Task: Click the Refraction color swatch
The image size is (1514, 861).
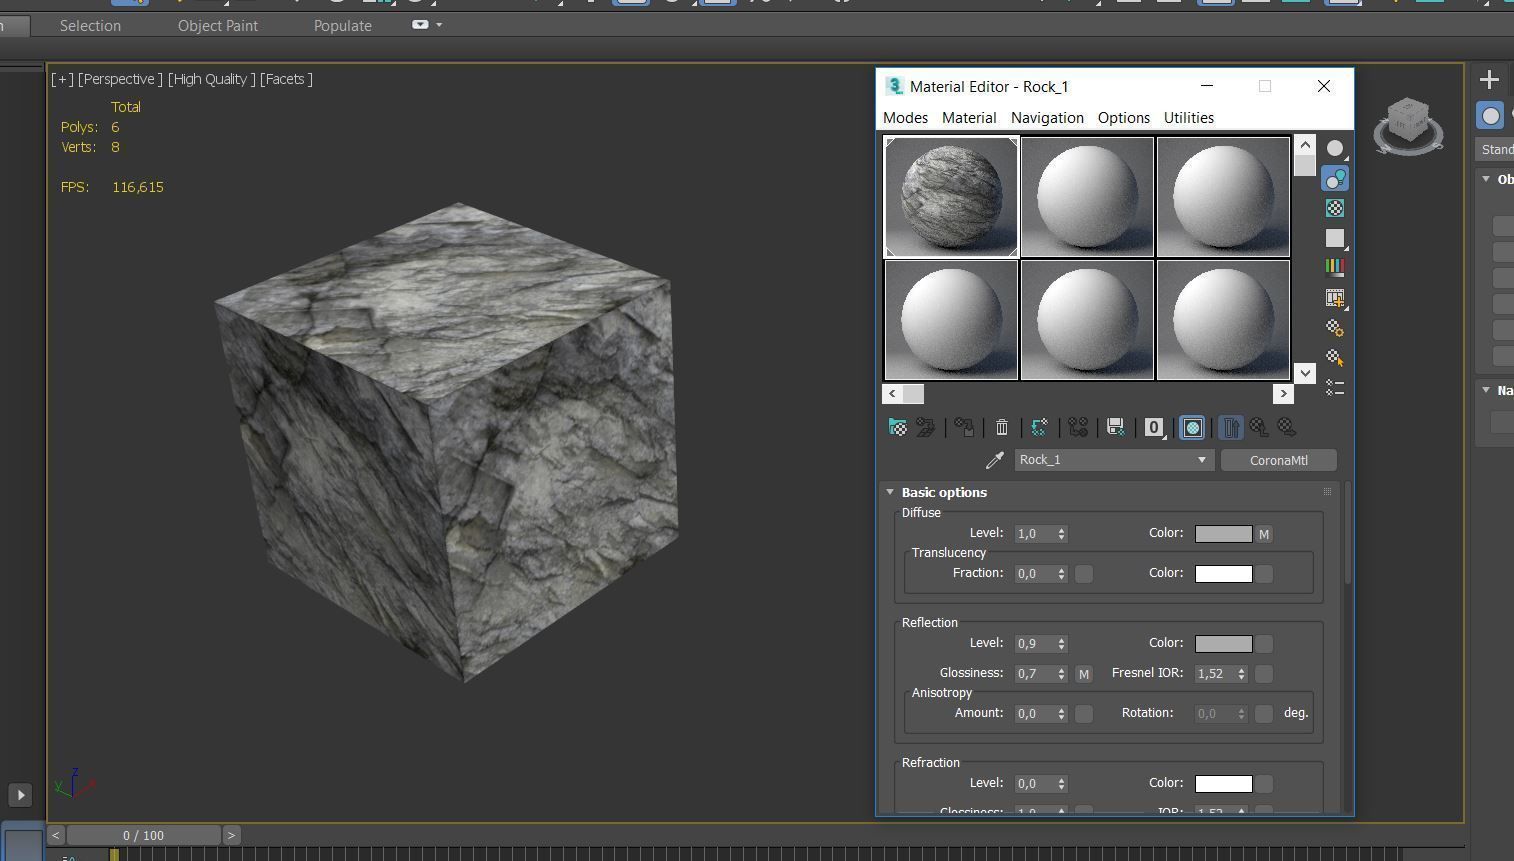Action: tap(1223, 784)
